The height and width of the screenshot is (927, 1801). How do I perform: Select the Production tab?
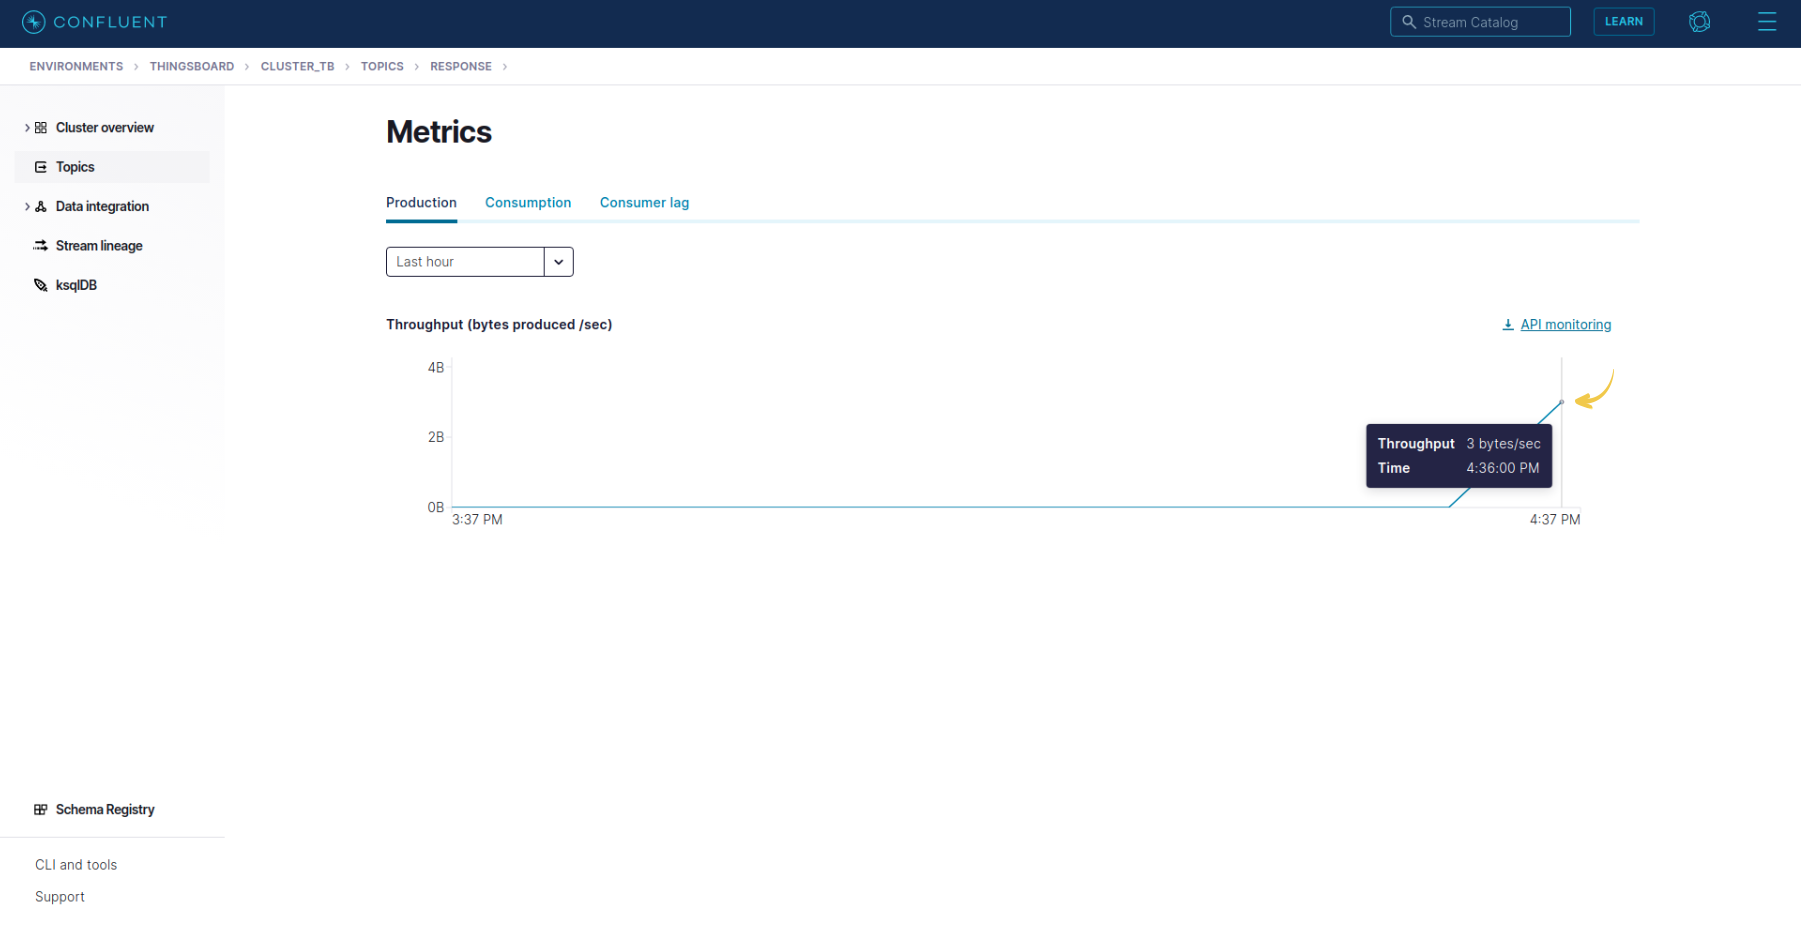tap(421, 203)
